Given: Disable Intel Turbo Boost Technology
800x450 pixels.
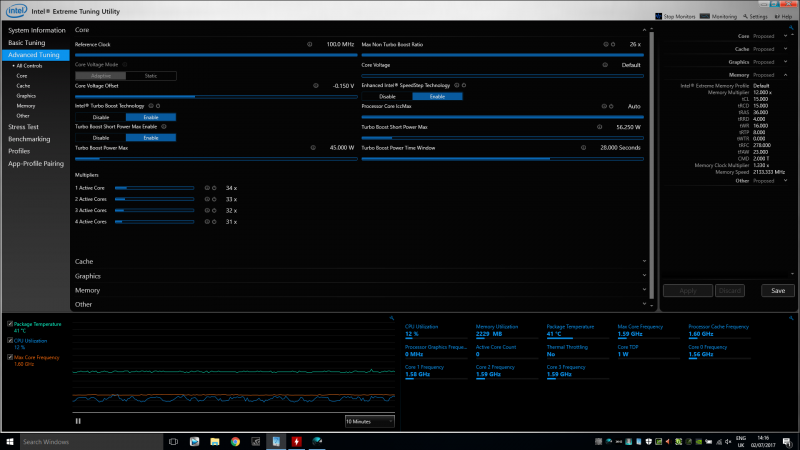Looking at the screenshot, I should tap(101, 117).
